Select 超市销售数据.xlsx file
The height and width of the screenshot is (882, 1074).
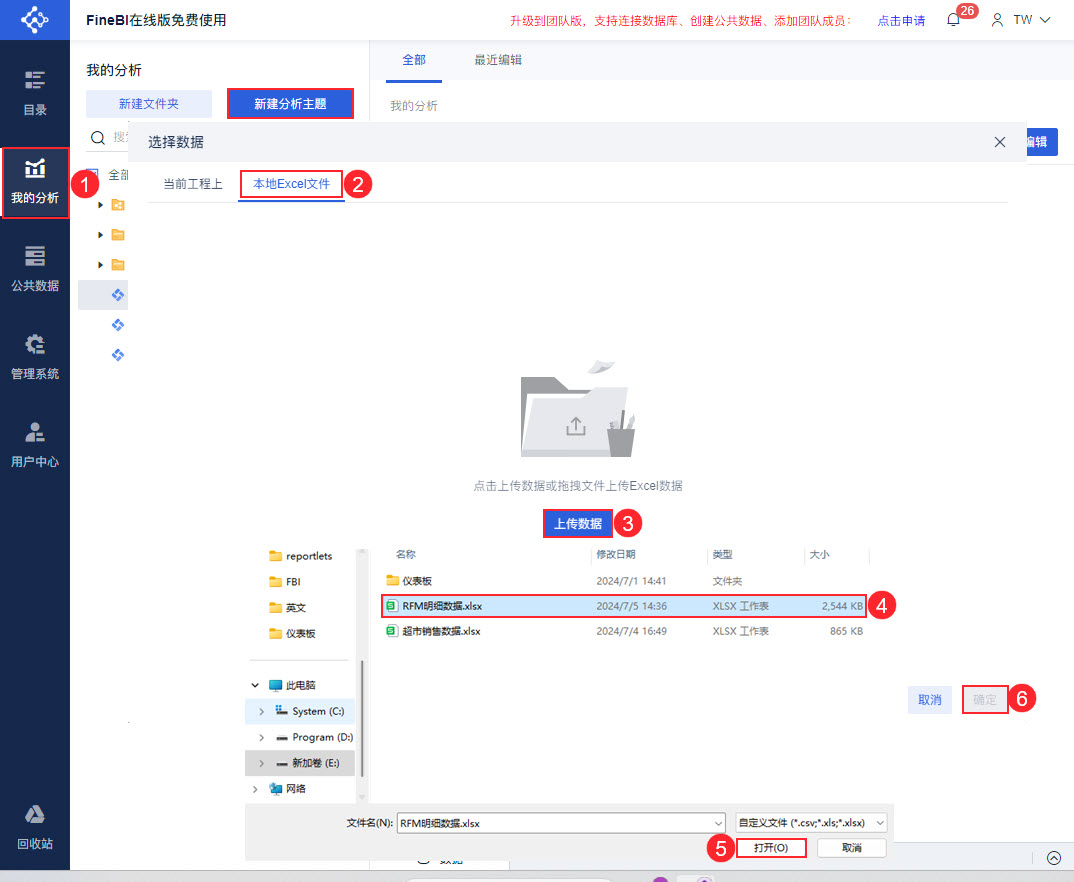coord(624,631)
